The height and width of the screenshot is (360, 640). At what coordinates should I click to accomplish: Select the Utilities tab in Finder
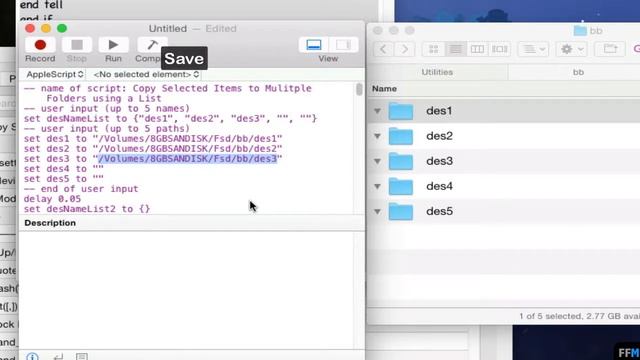[x=437, y=72]
